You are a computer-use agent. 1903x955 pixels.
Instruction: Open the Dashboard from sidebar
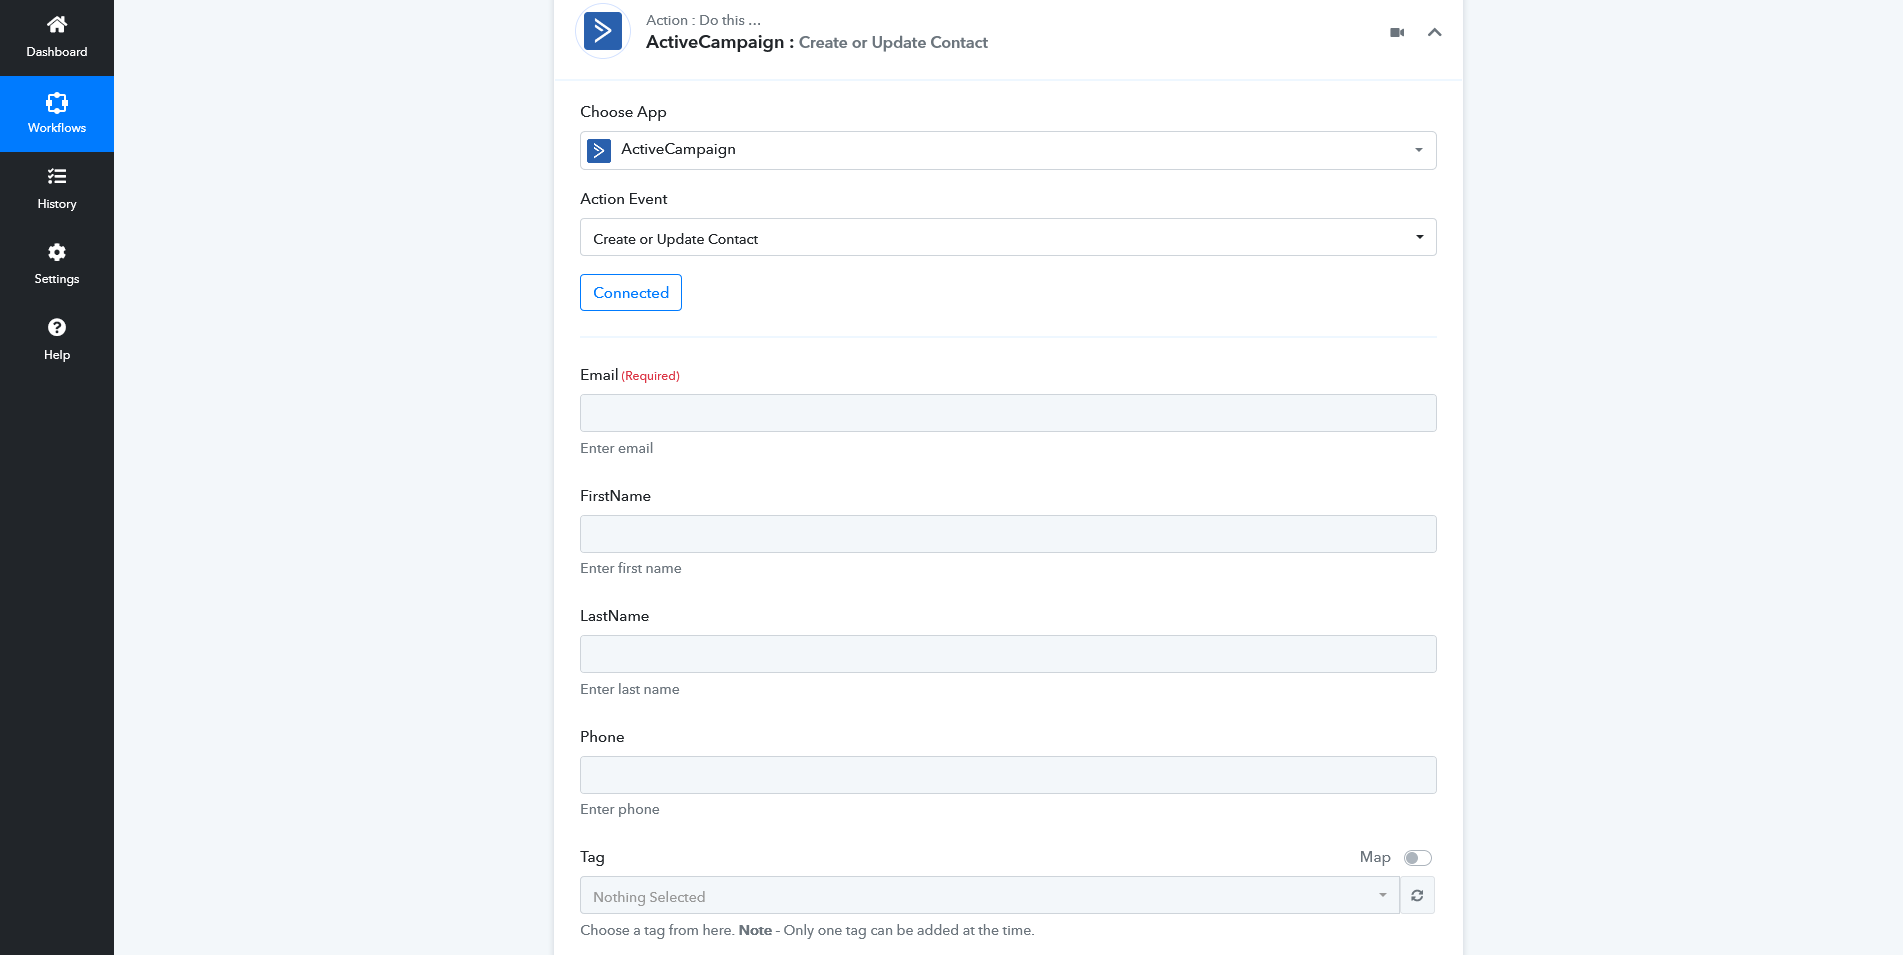57,38
